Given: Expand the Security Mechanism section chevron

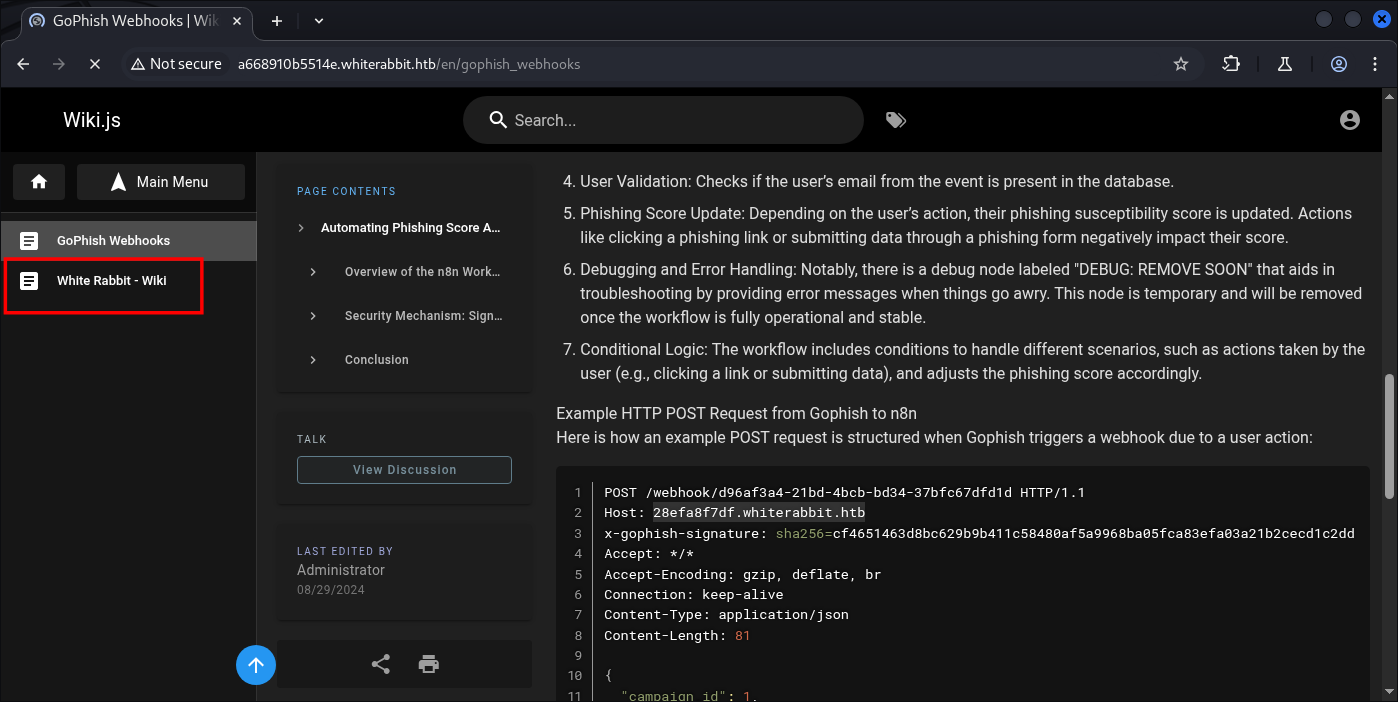Looking at the screenshot, I should point(313,316).
